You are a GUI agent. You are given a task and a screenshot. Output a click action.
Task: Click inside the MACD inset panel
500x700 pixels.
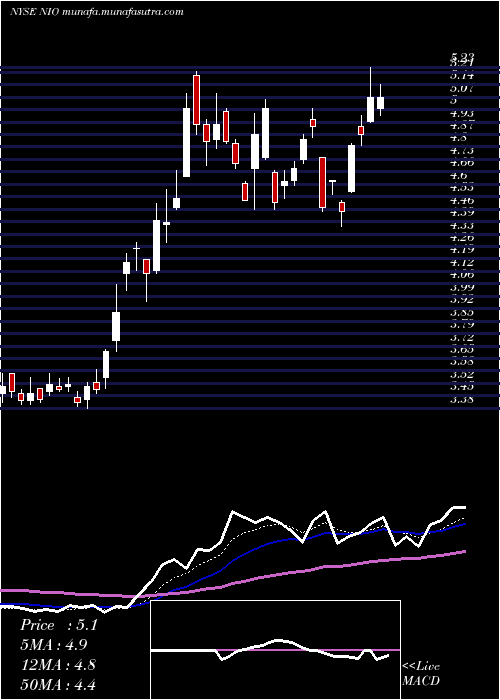pos(275,650)
